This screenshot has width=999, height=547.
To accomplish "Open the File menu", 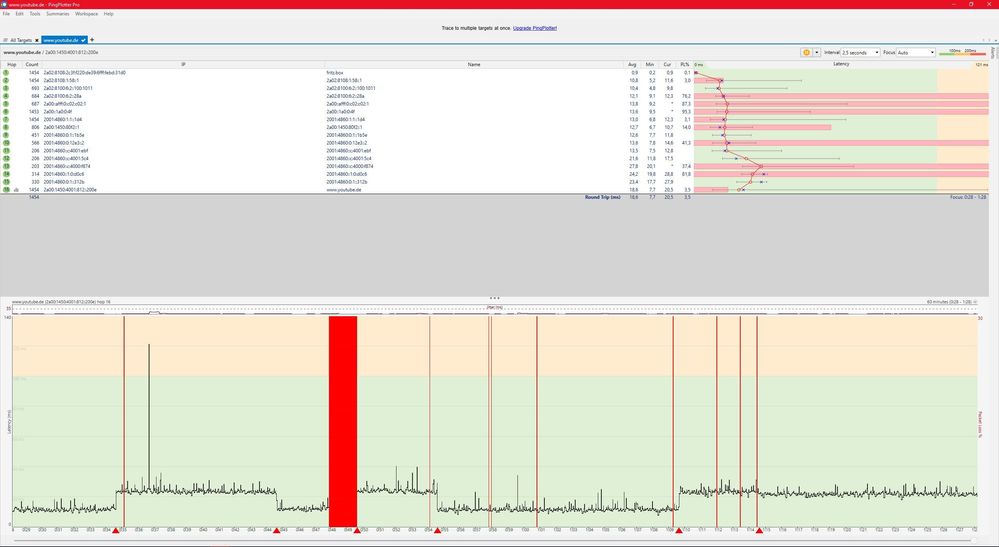I will [x=6, y=13].
